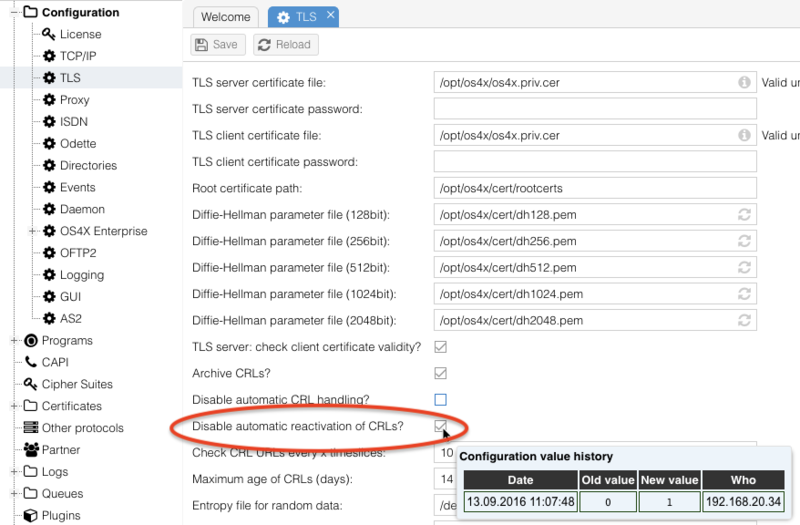
Task: Click the Root certificate path field
Action: pos(595,188)
